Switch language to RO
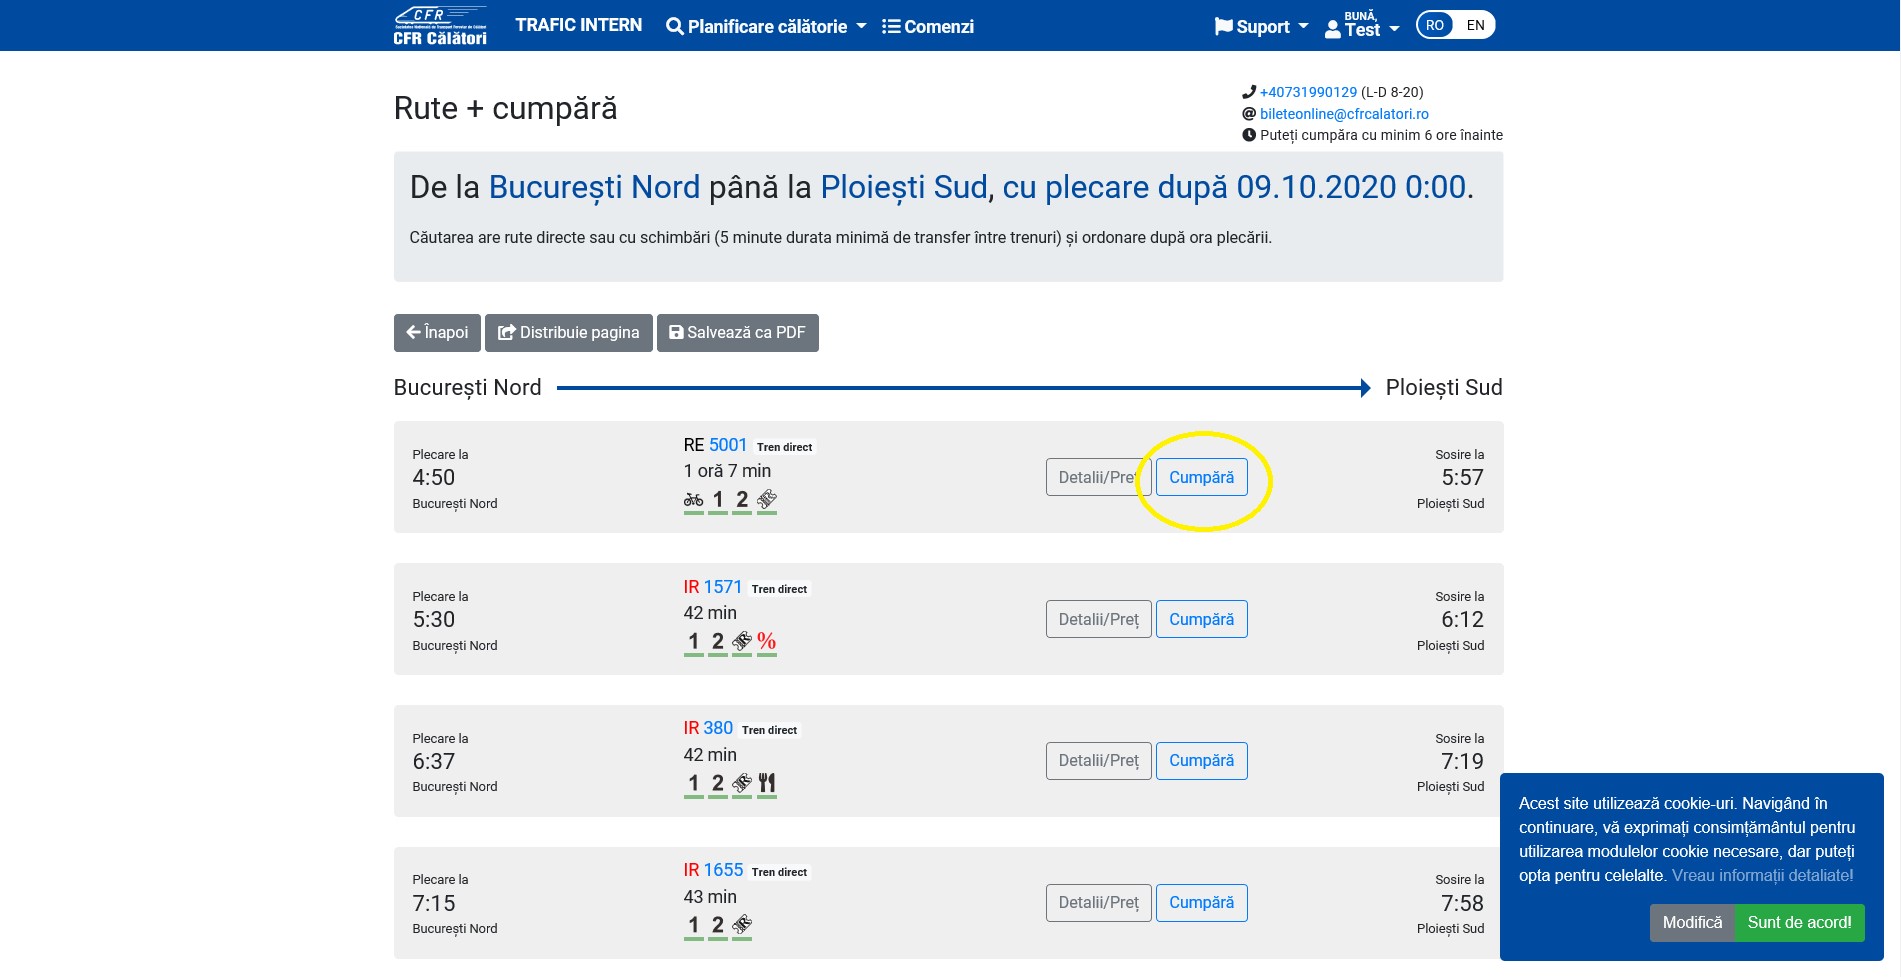 pos(1435,25)
